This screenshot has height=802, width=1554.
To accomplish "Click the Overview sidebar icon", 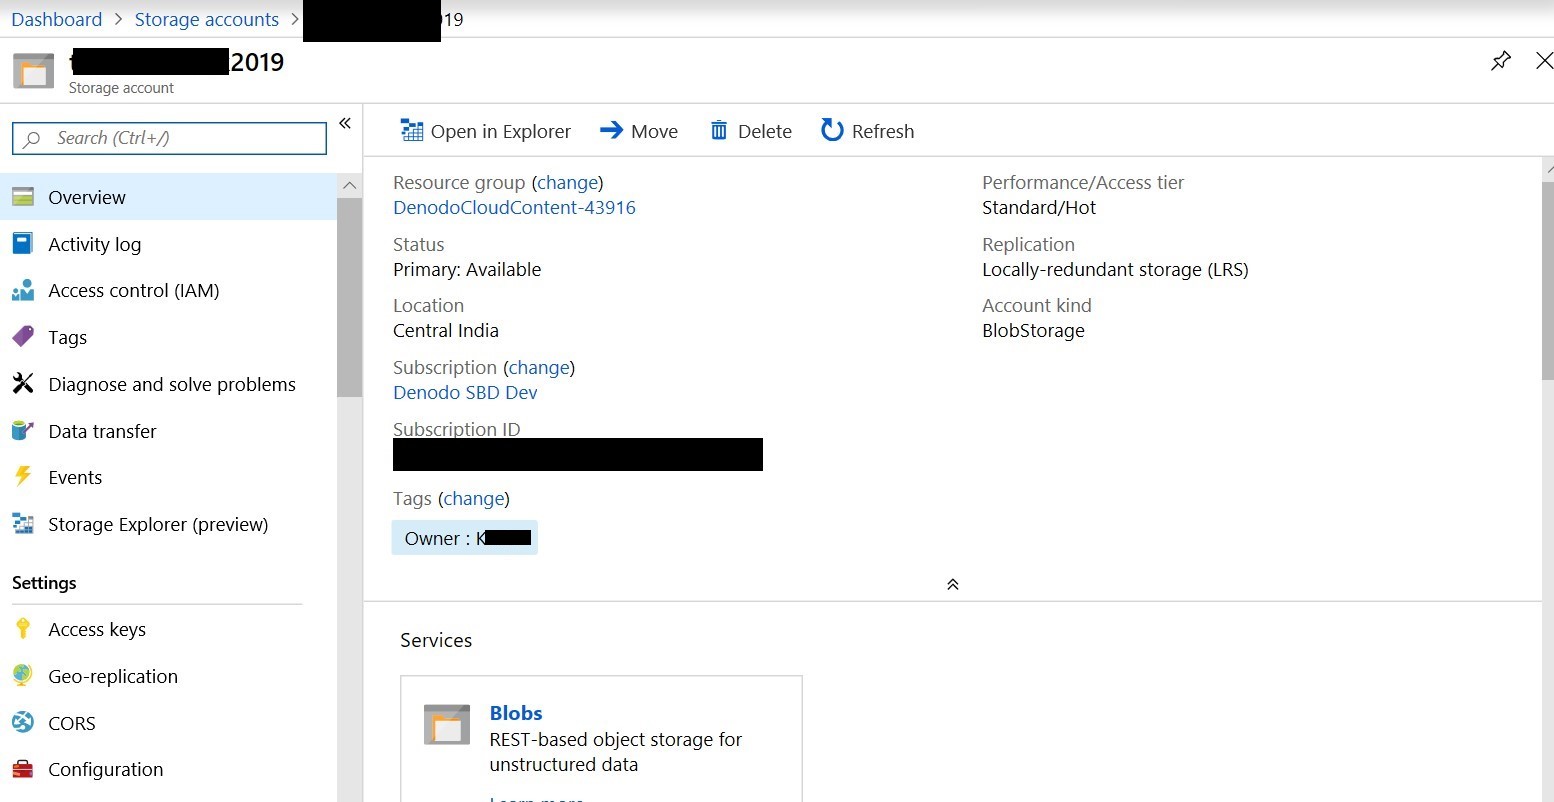I will 23,197.
